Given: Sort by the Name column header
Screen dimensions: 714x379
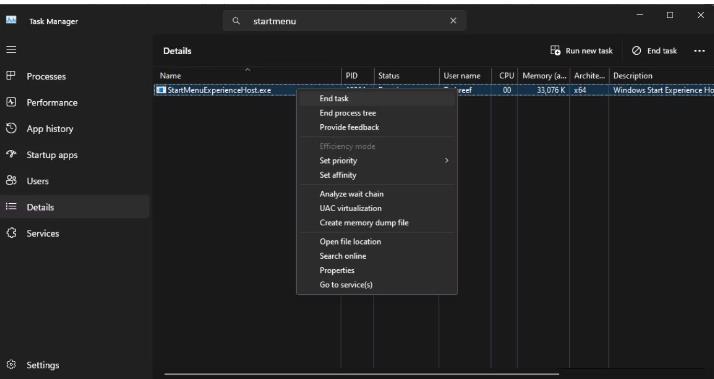Looking at the screenshot, I should 248,76.
